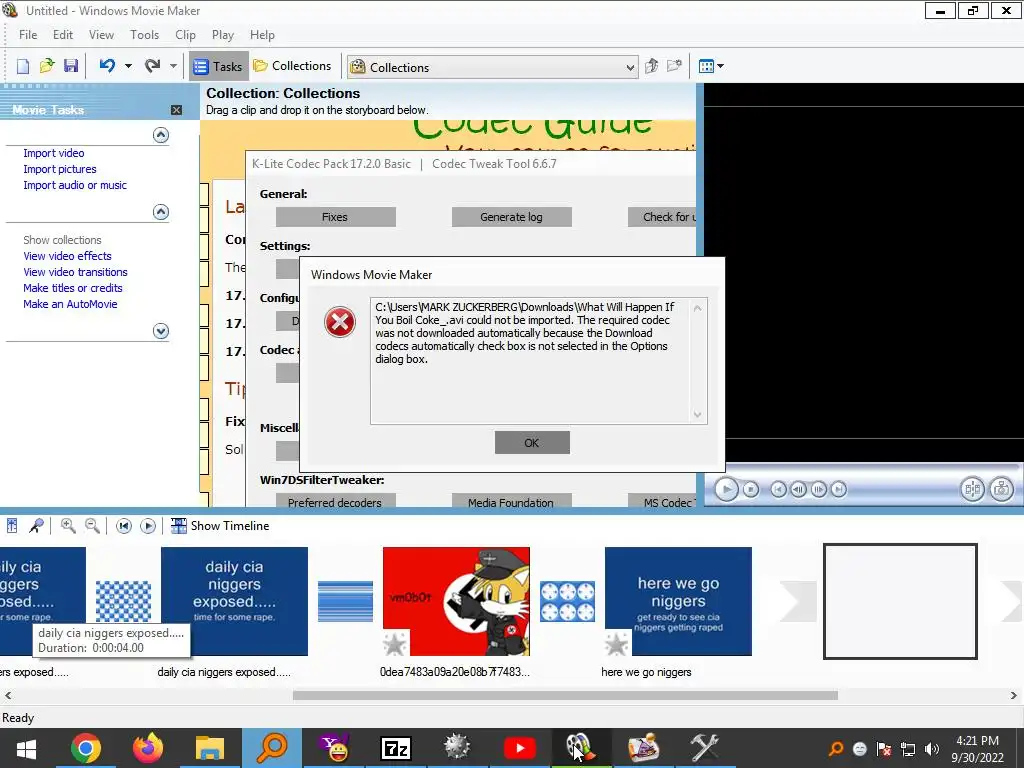The image size is (1024, 768).
Task: Close the Movie Tasks pane
Action: pos(176,110)
